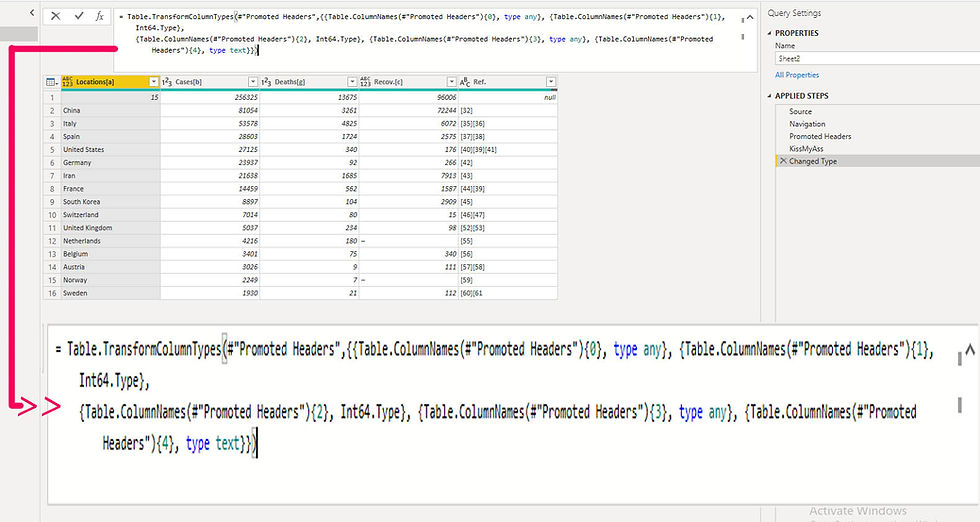Select the Sweden cell
The height and width of the screenshot is (522, 980).
point(110,293)
